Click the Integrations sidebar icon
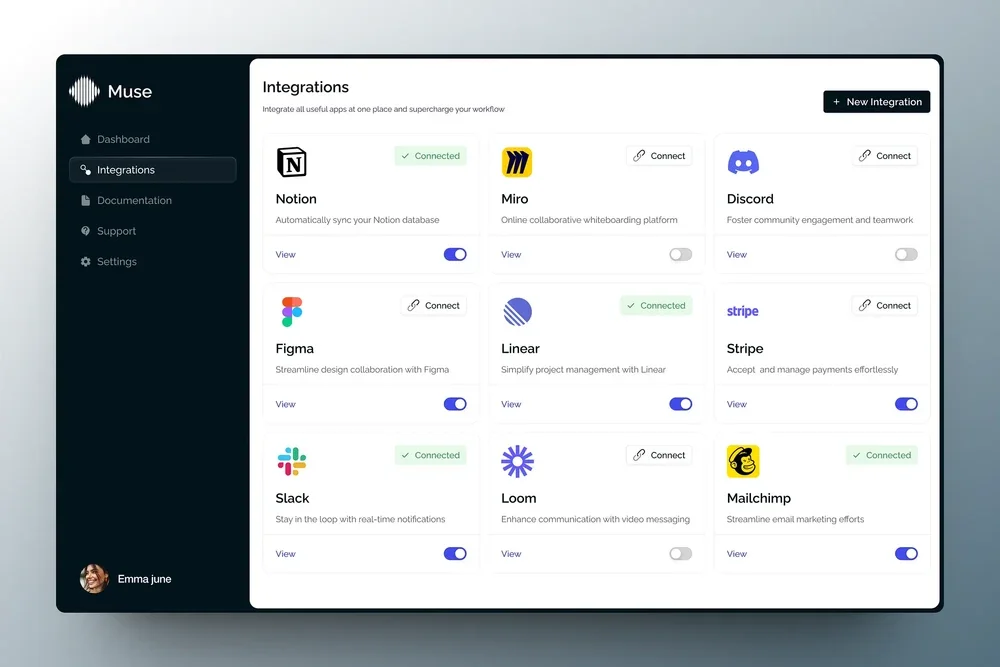 (x=85, y=170)
